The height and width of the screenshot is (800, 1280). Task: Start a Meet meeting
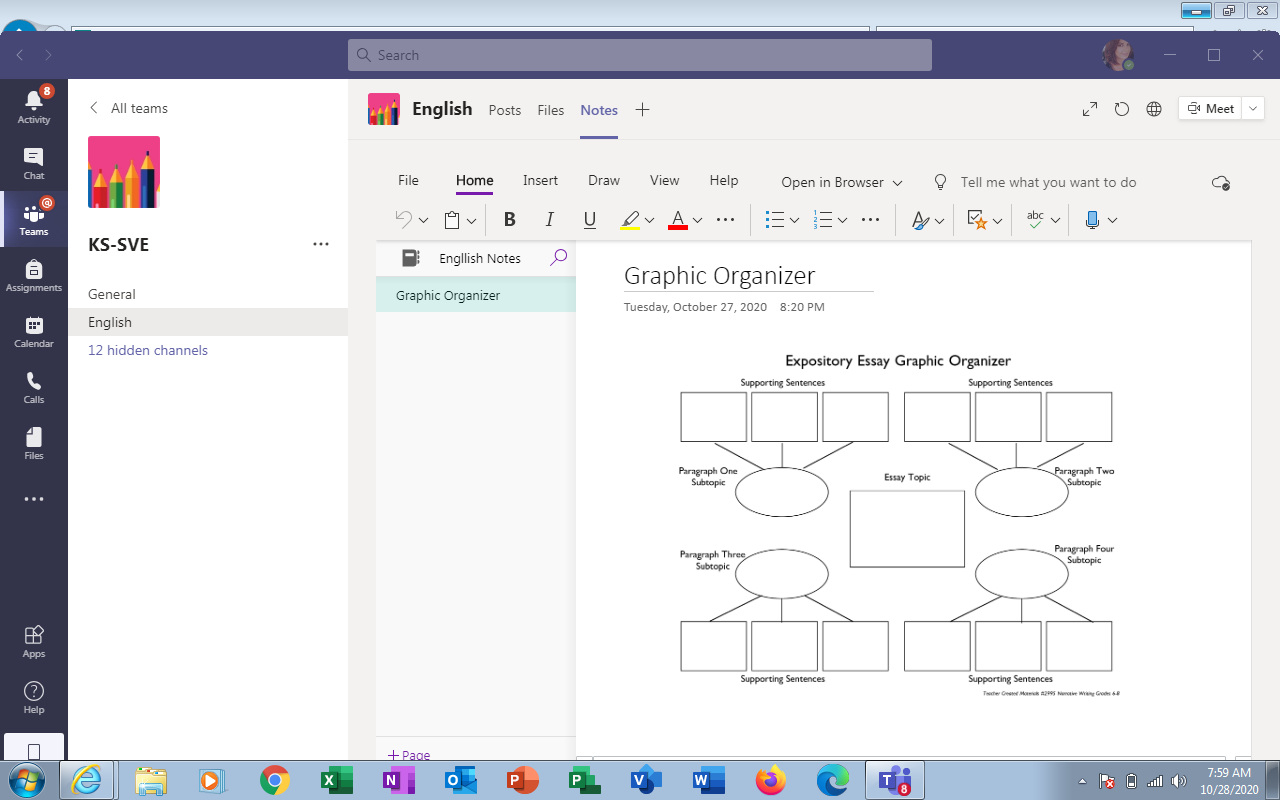pos(1210,109)
